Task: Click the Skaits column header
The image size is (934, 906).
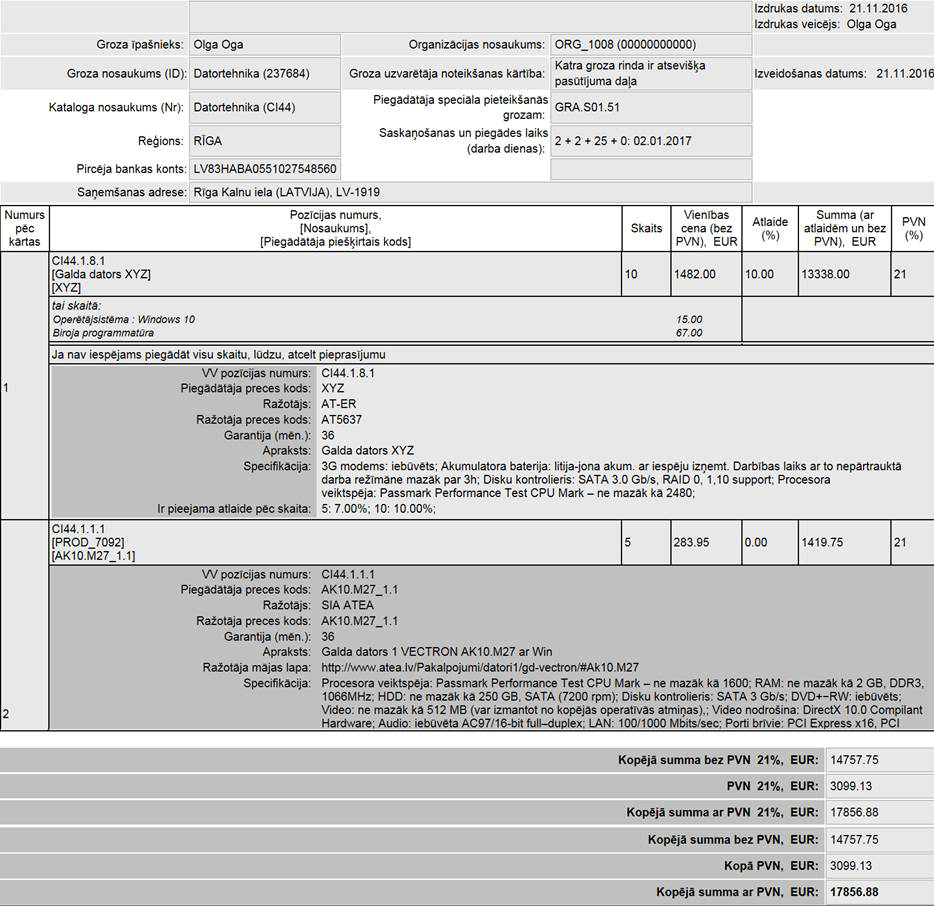Action: [x=646, y=229]
